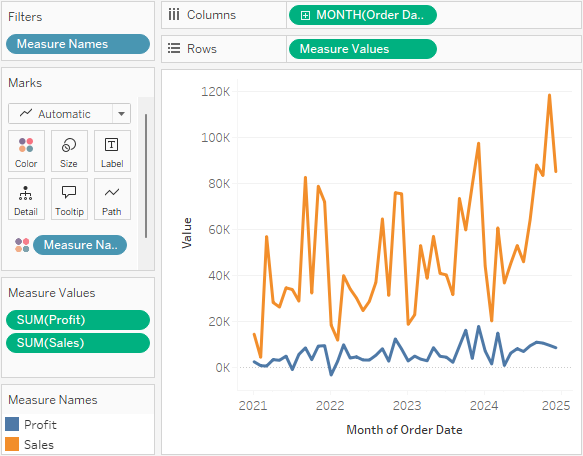Viewport: 583px width, 456px height.
Task: Click the orange Sales legend swatch
Action: pyautogui.click(x=12, y=444)
